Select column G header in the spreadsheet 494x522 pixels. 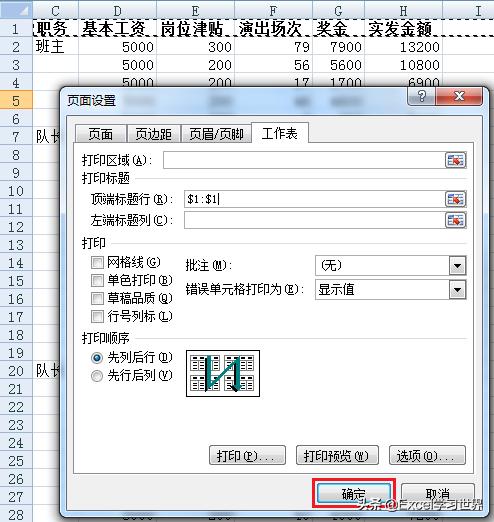[338, 11]
